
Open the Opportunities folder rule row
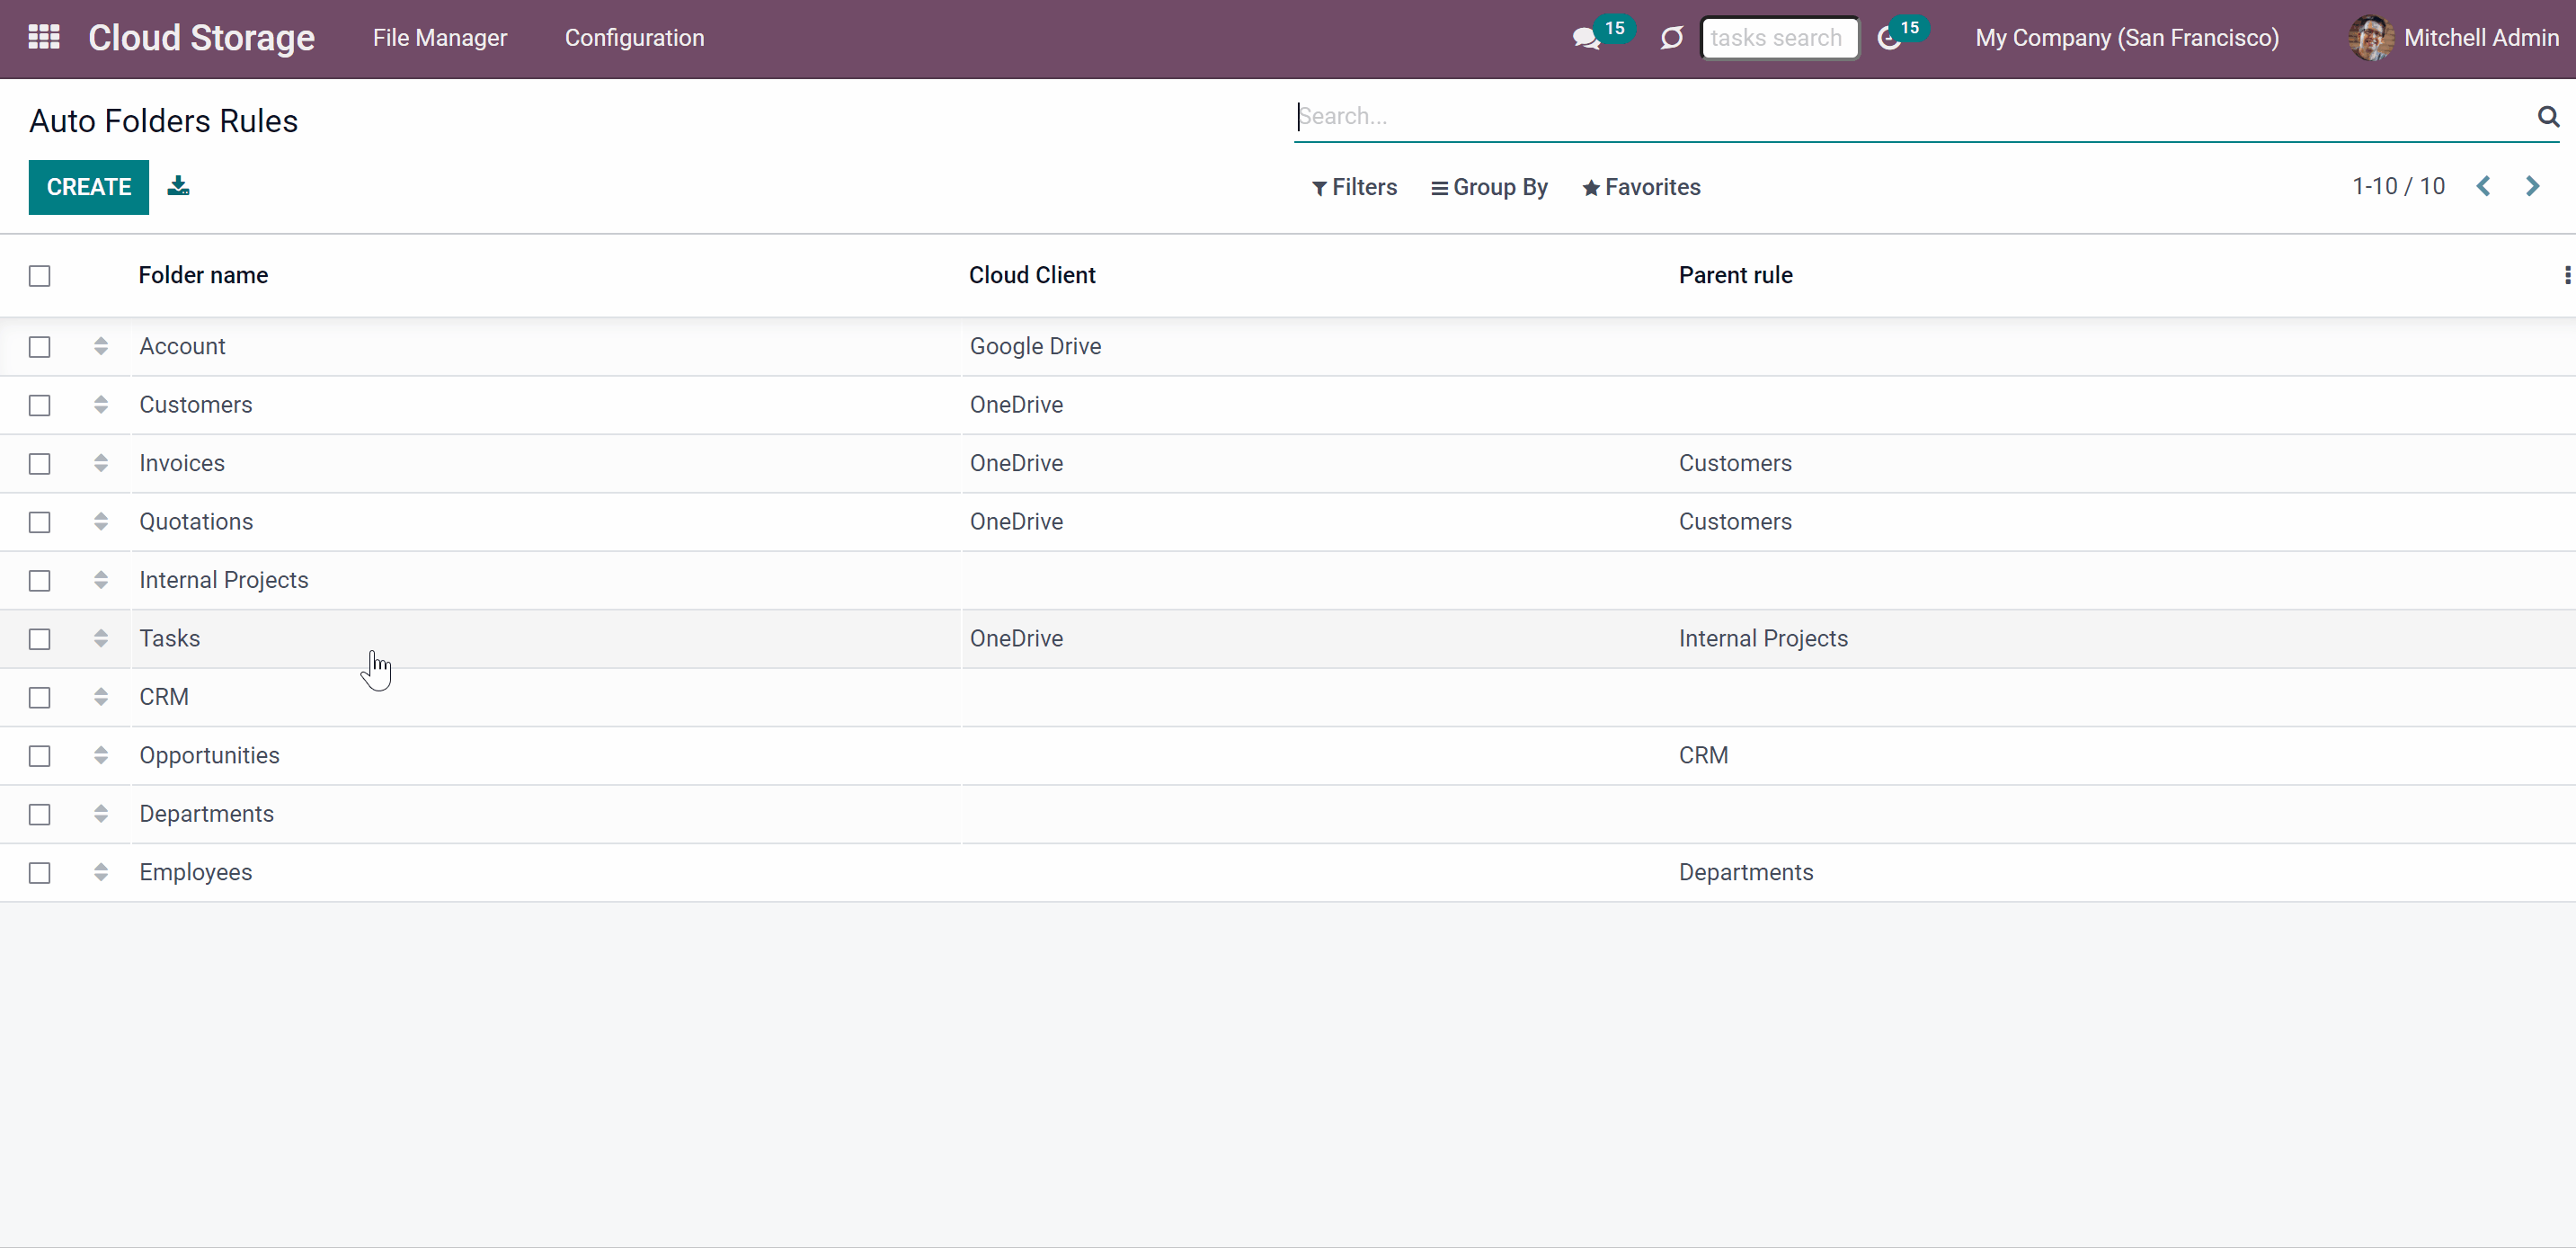click(1288, 756)
